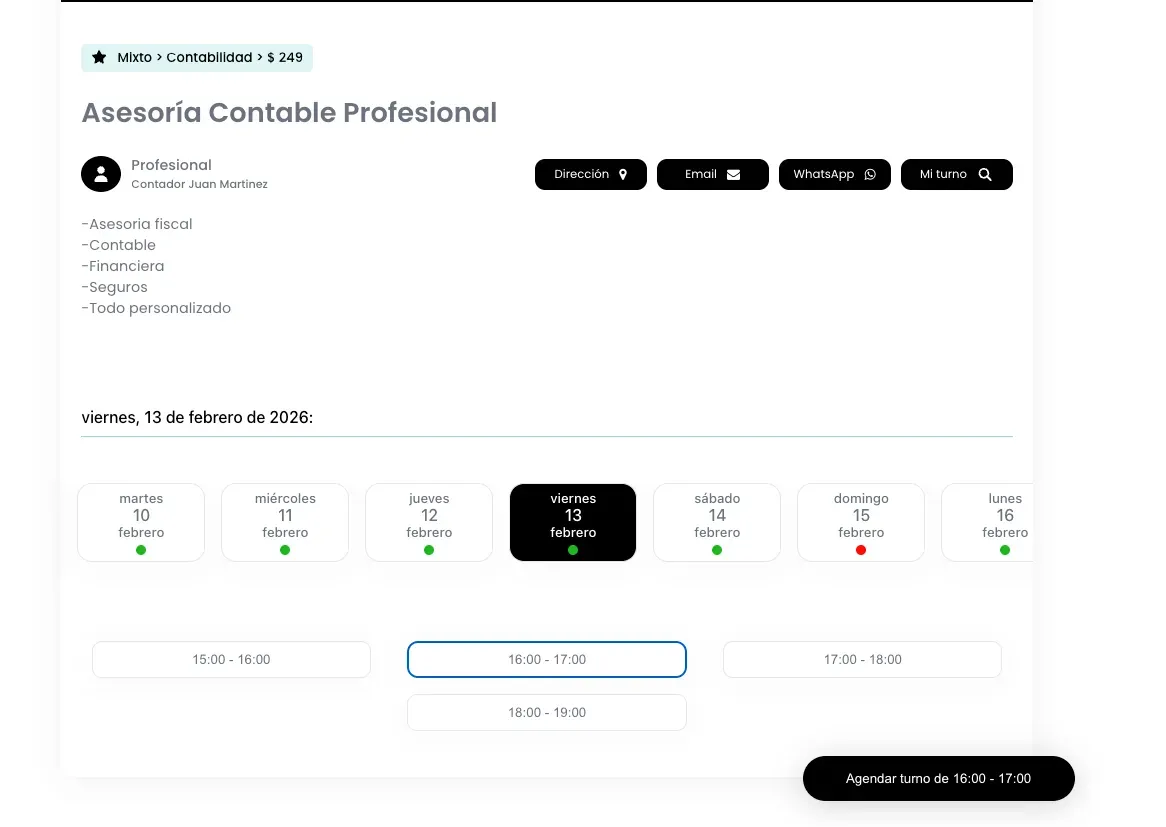Click the location pin icon on Dirección button
The width and height of the screenshot is (1166, 827).
tap(622, 174)
